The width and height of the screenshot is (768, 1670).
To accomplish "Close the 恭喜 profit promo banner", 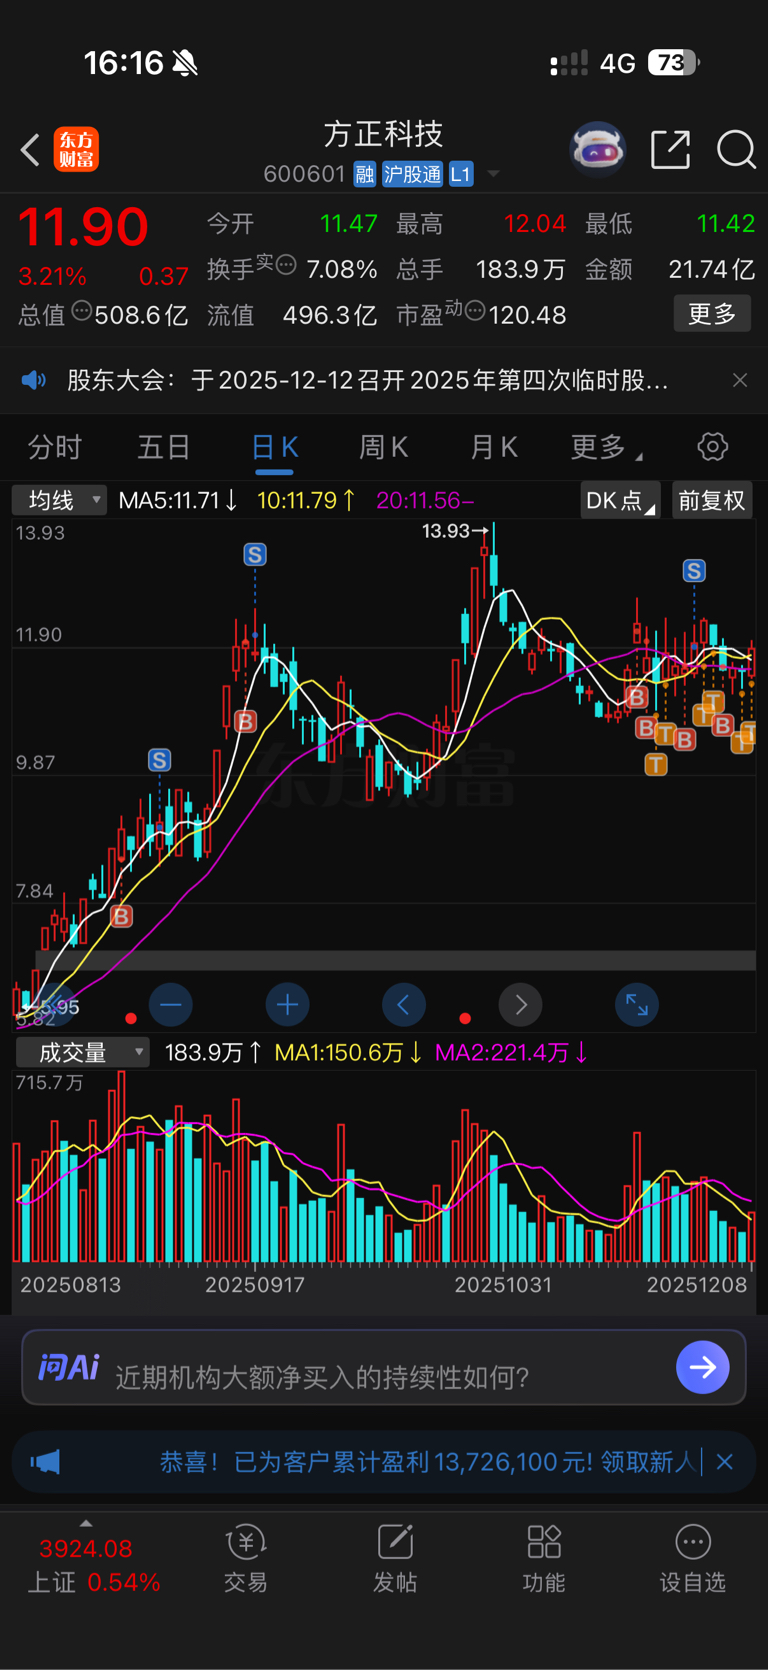I will coord(725,1462).
